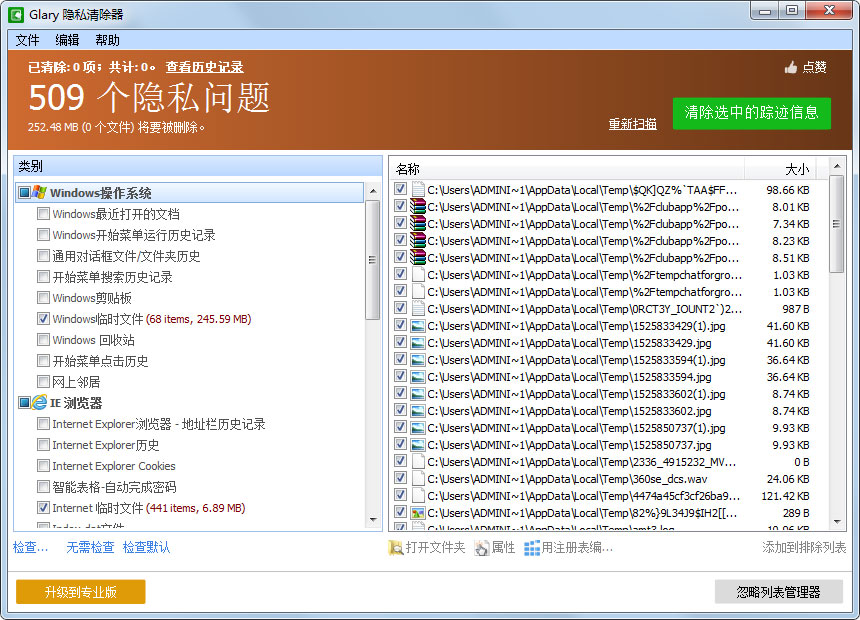
Task: Click archive icon of 8.23 KB clubapp file
Action: pos(418,241)
